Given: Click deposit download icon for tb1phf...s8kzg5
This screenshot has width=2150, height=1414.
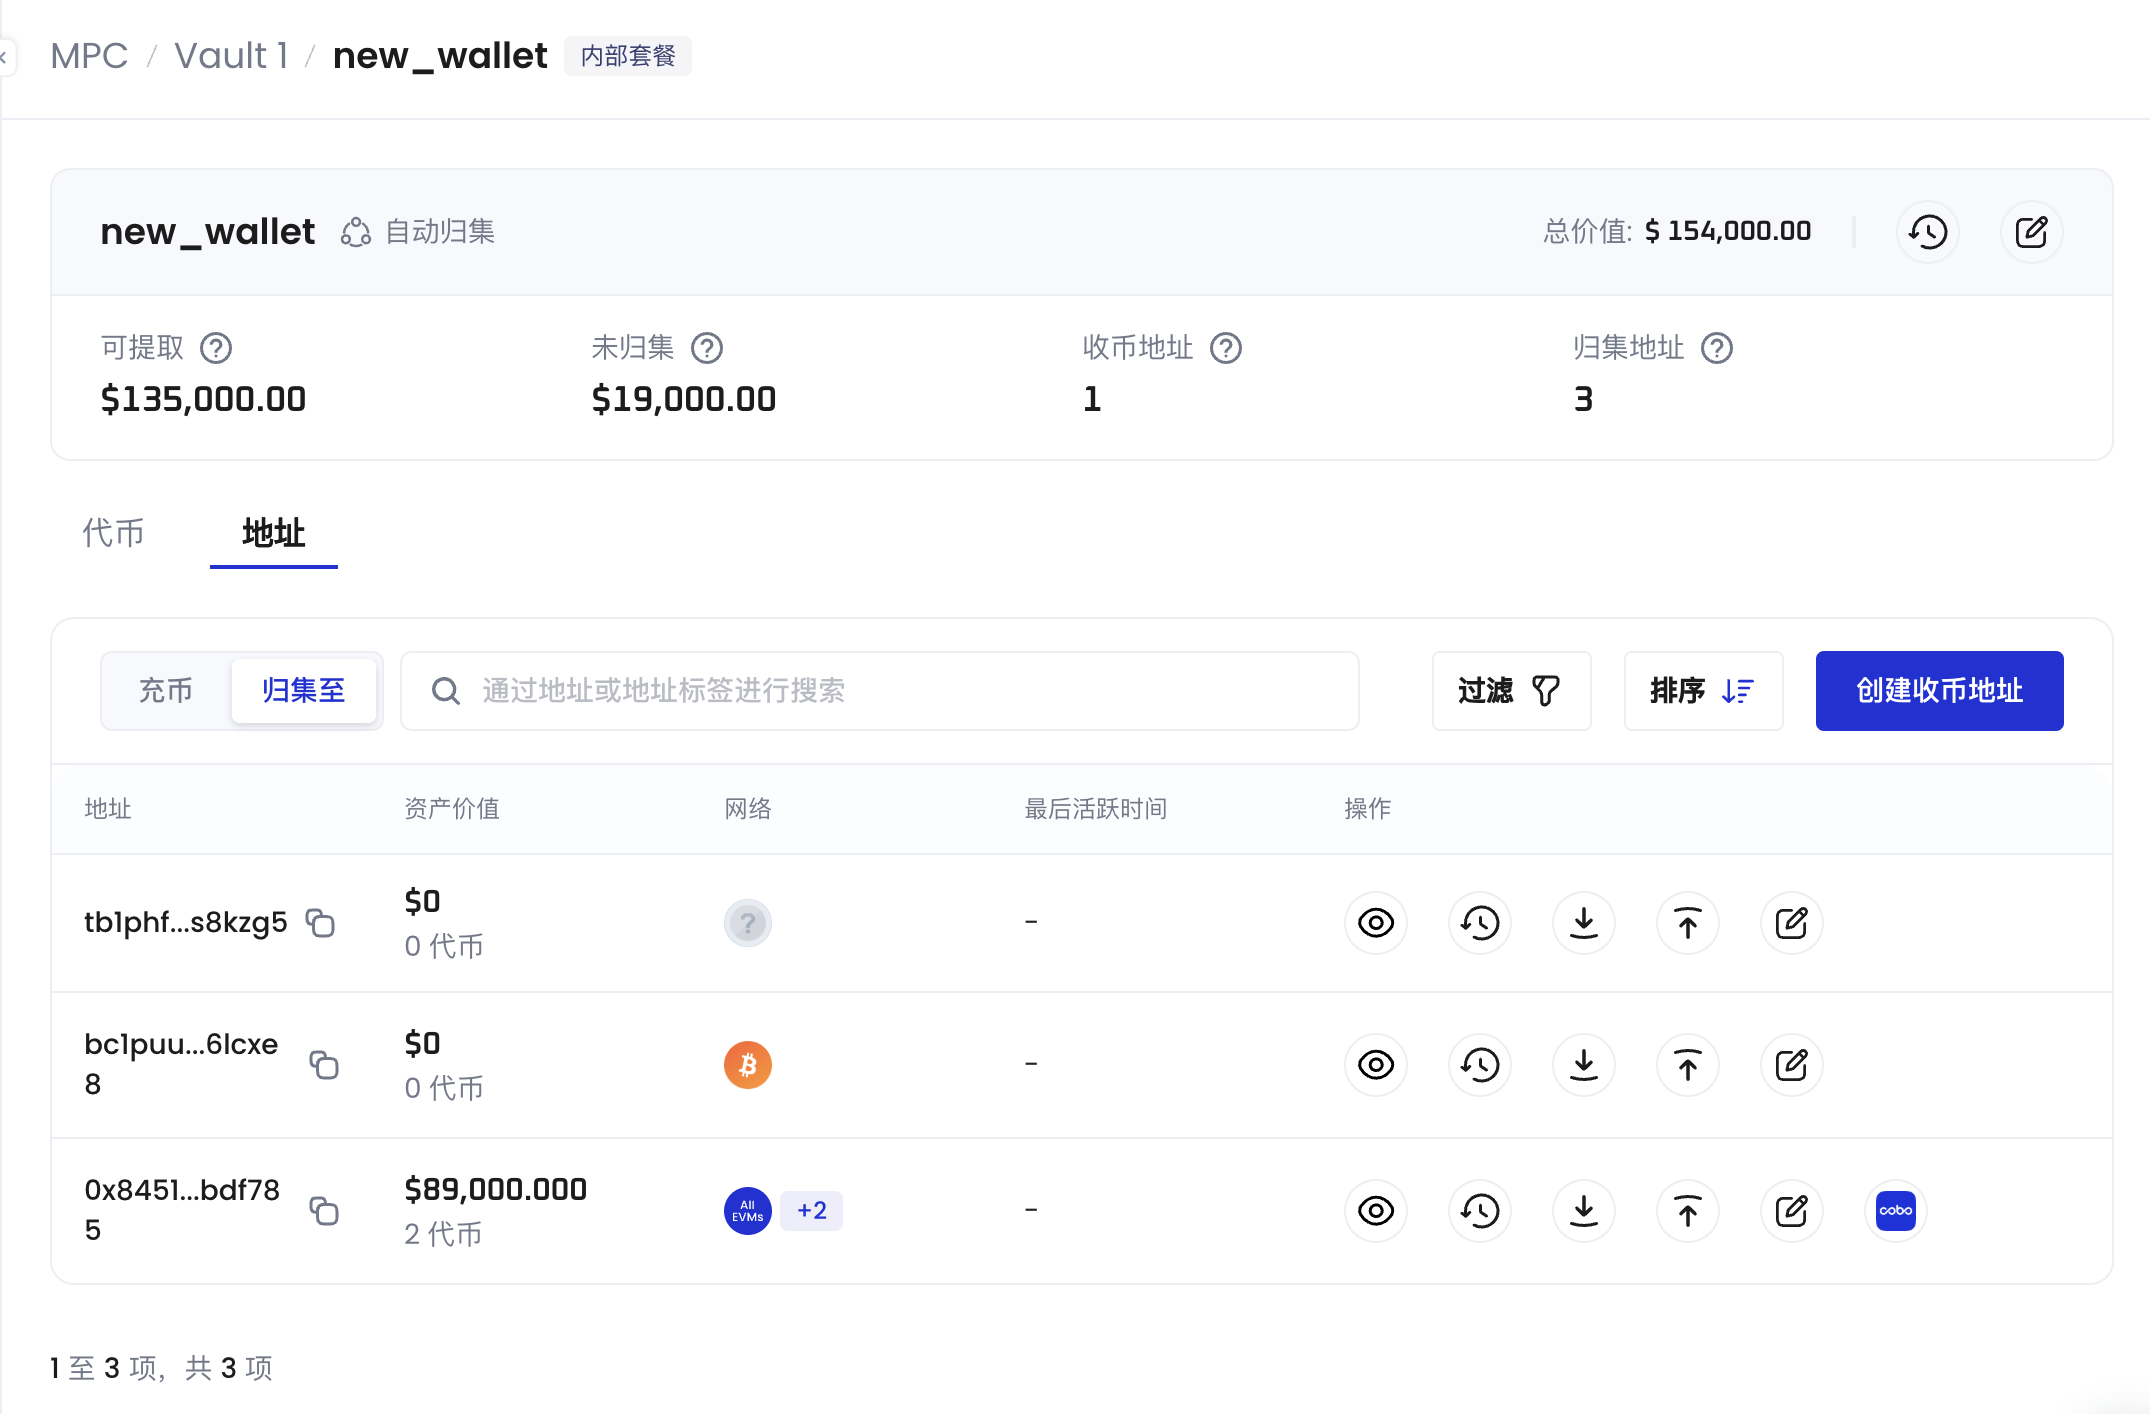Looking at the screenshot, I should [x=1584, y=922].
